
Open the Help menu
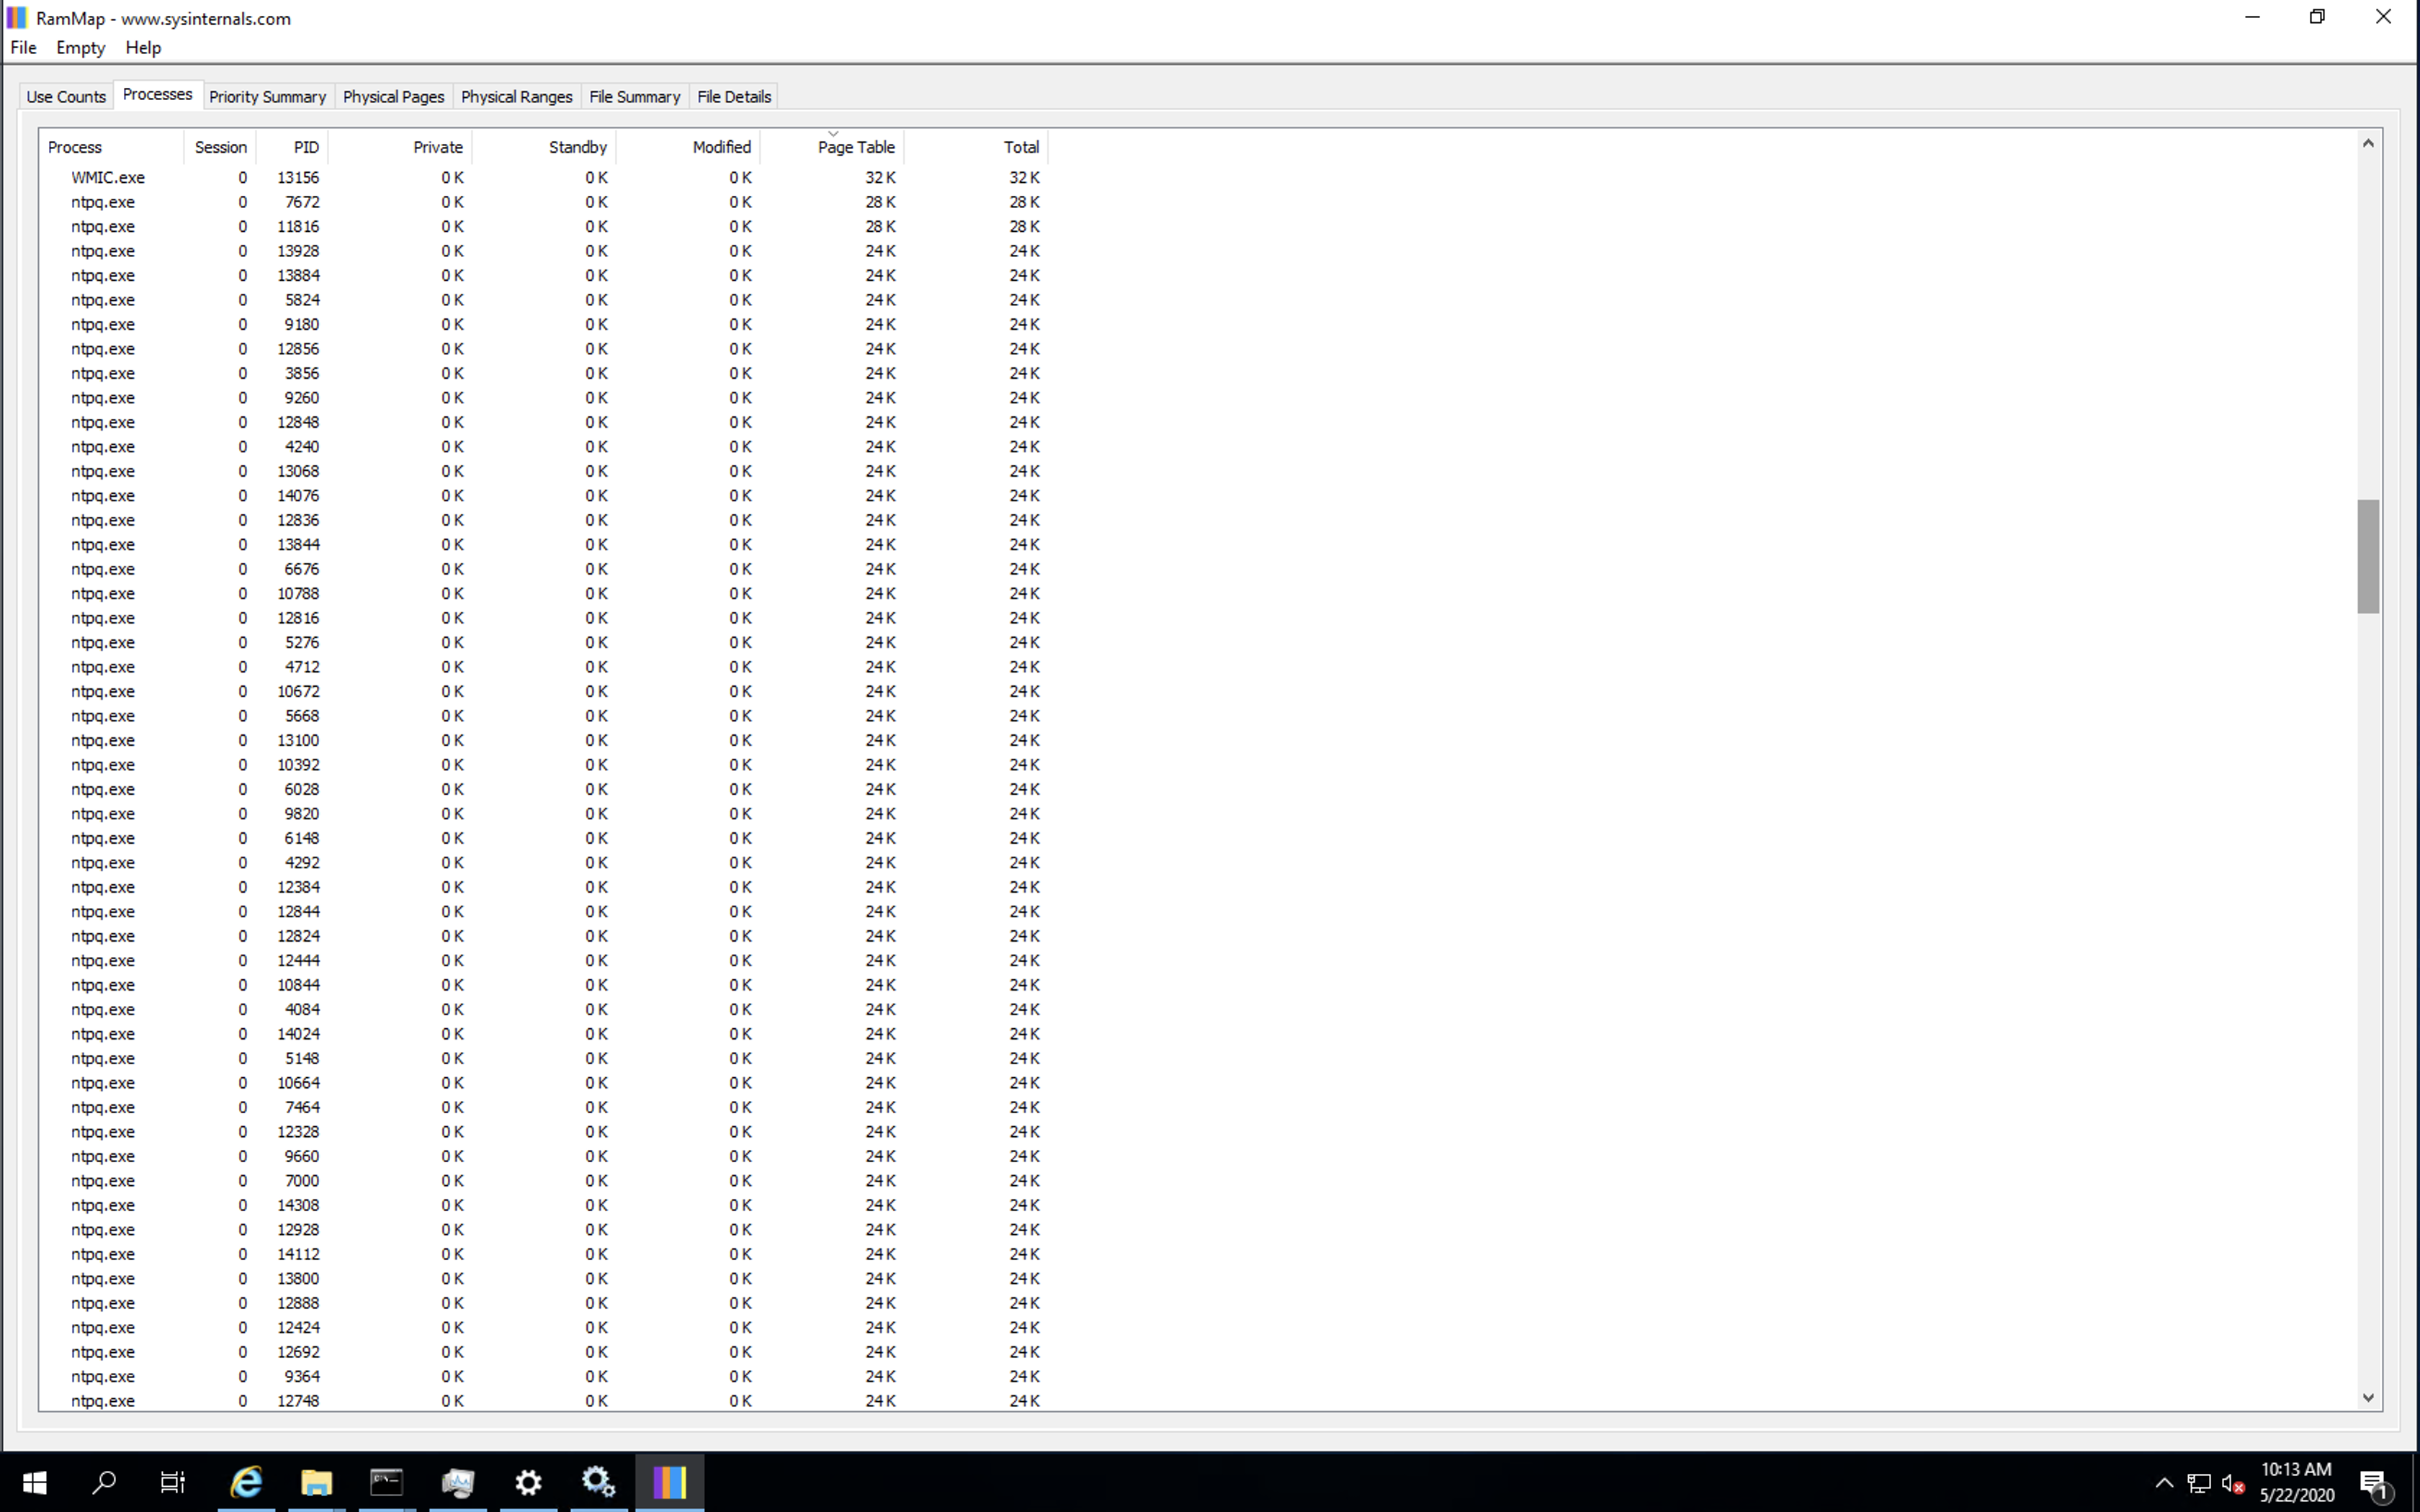click(x=143, y=47)
